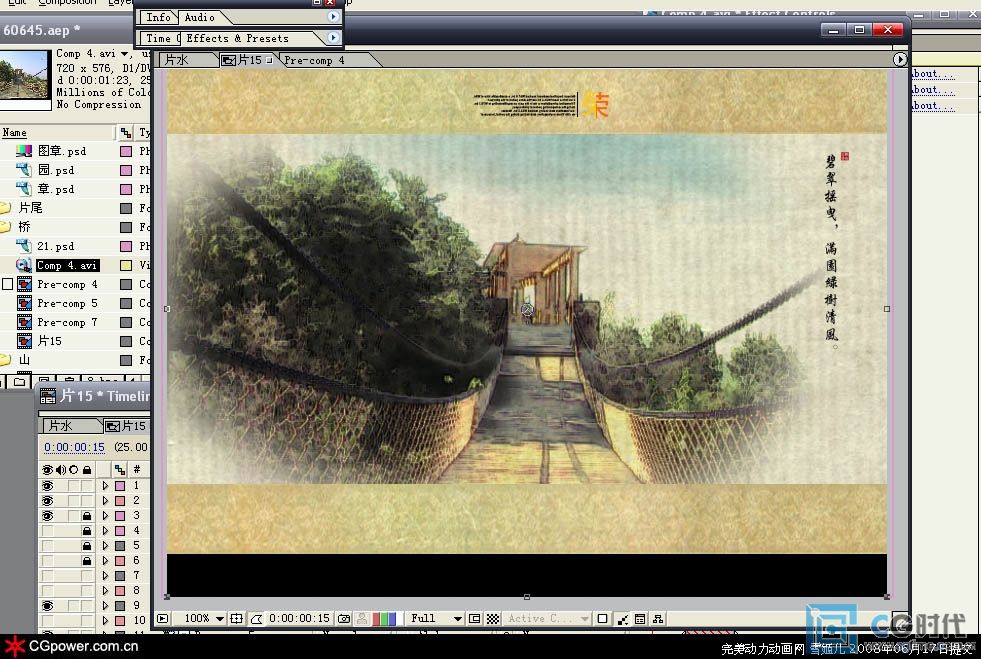981x659 pixels.
Task: Select the 片水 tab in composition viewer
Action: tap(177, 60)
